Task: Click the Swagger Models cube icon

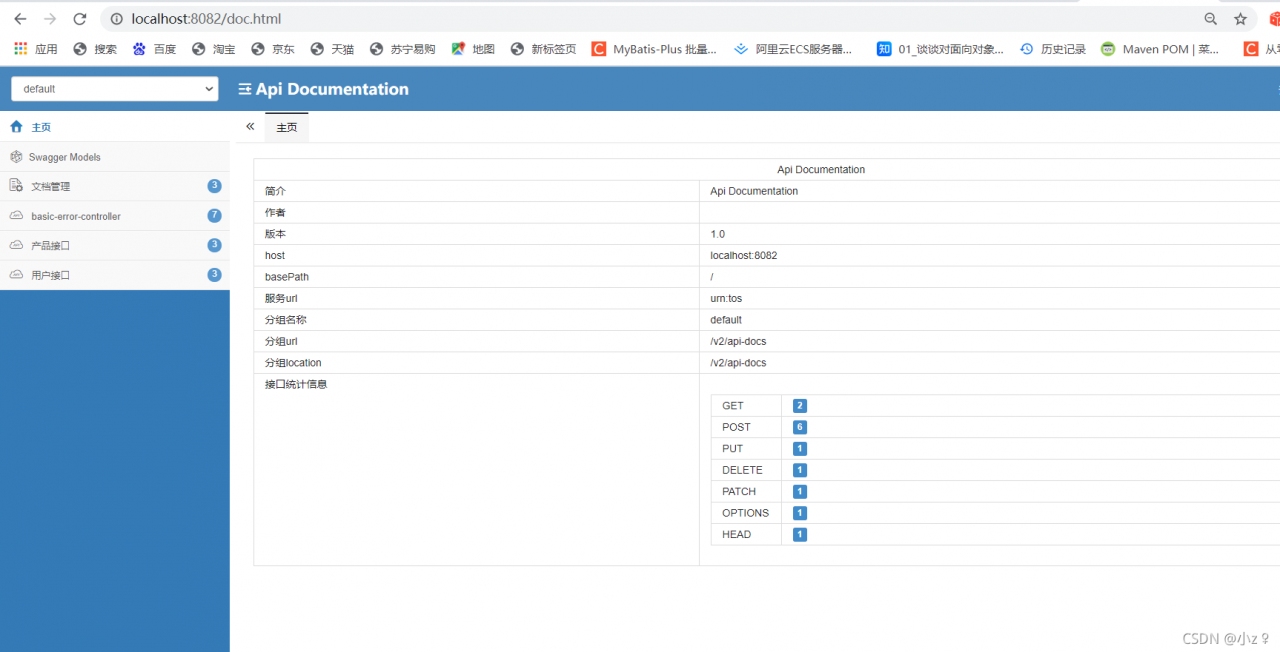Action: click(x=16, y=157)
